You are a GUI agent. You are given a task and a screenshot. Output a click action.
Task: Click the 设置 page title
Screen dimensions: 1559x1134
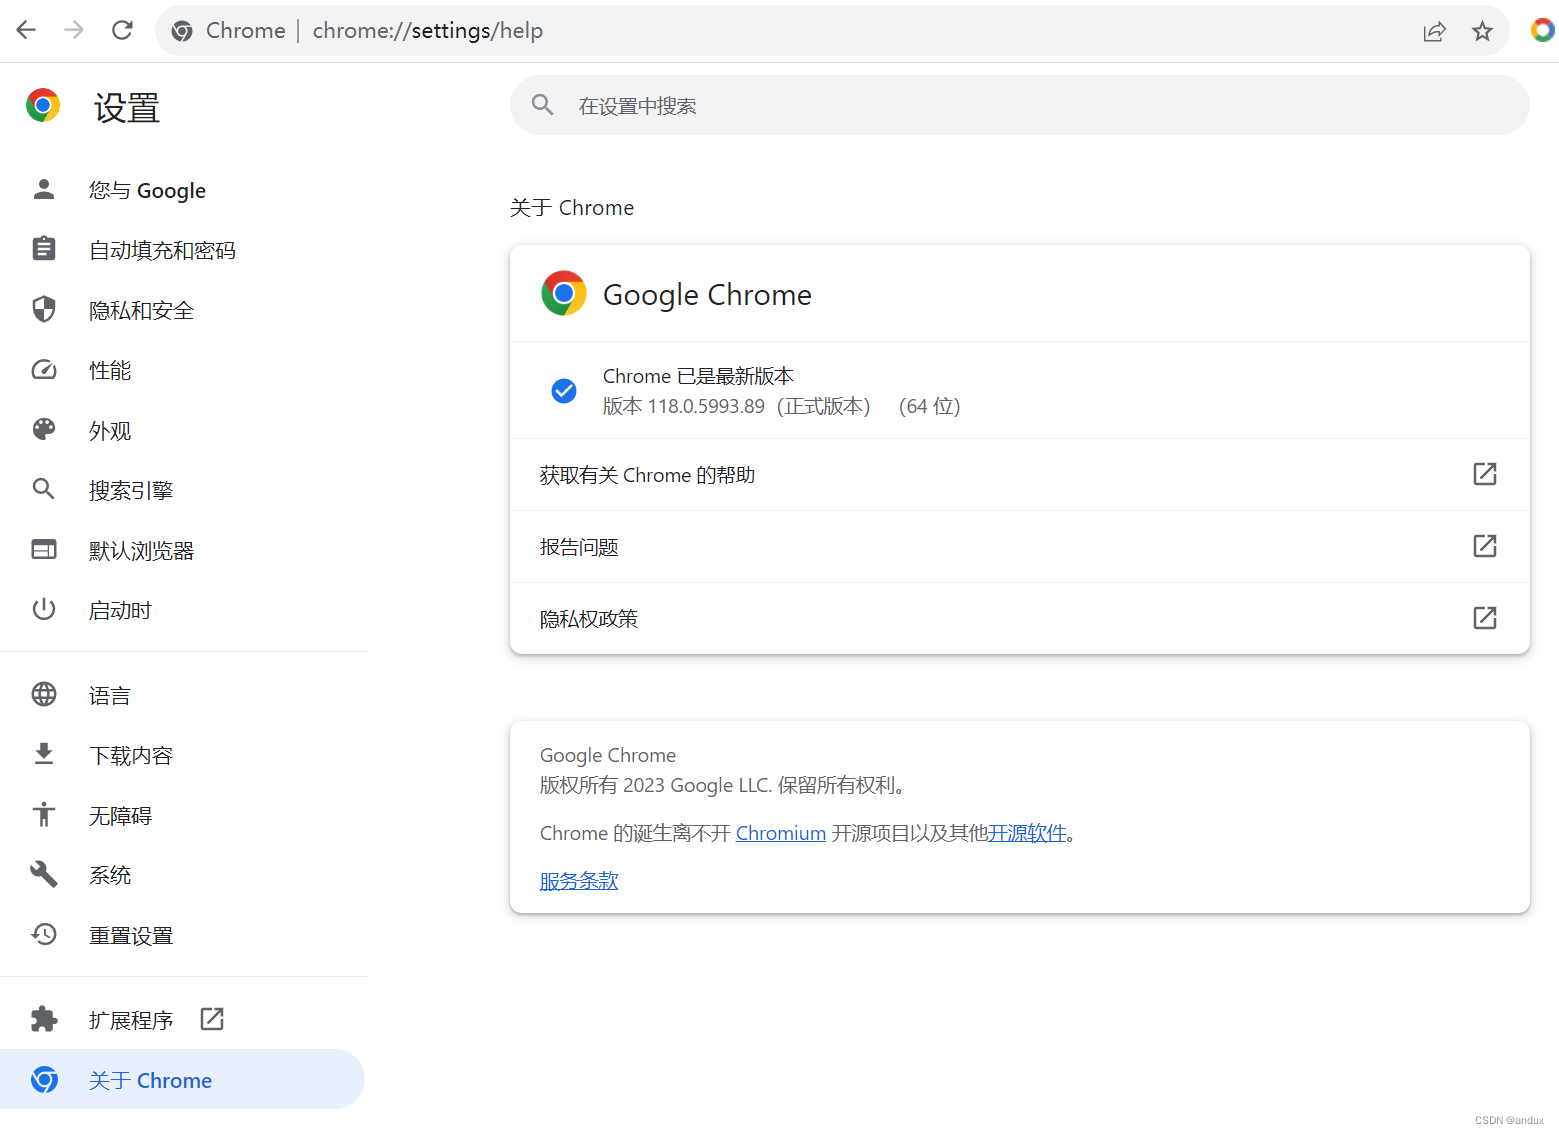coord(127,107)
